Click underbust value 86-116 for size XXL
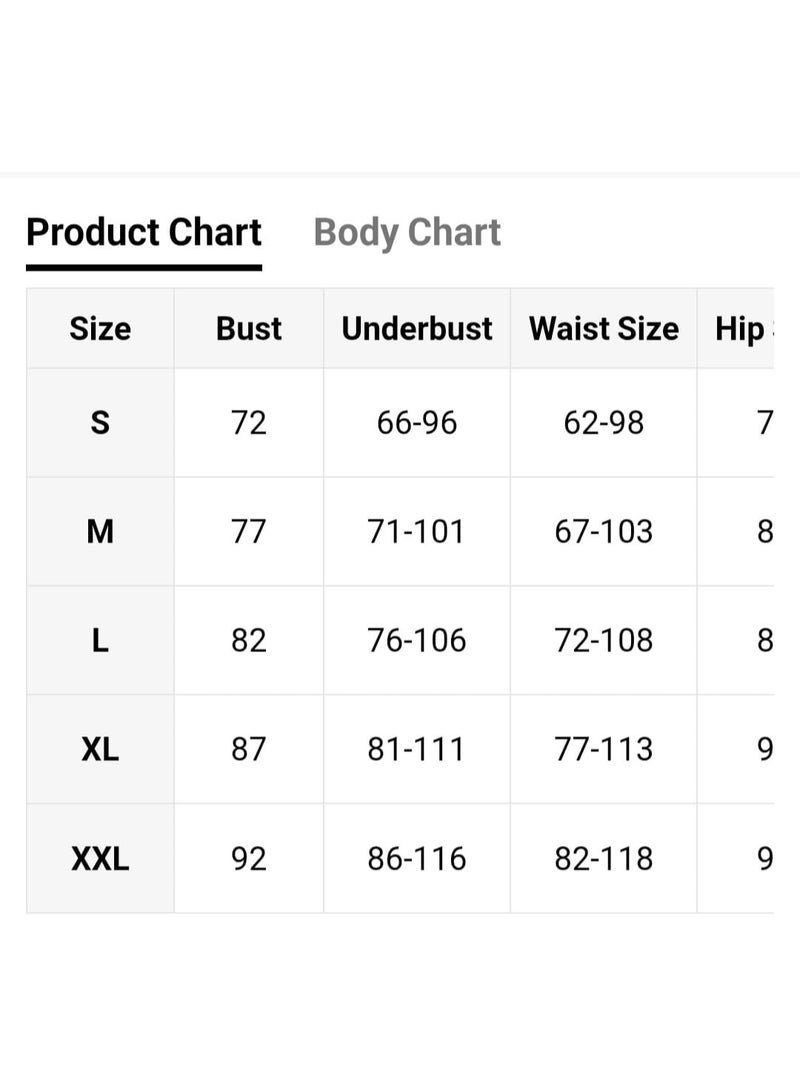The width and height of the screenshot is (800, 1090). pos(417,859)
